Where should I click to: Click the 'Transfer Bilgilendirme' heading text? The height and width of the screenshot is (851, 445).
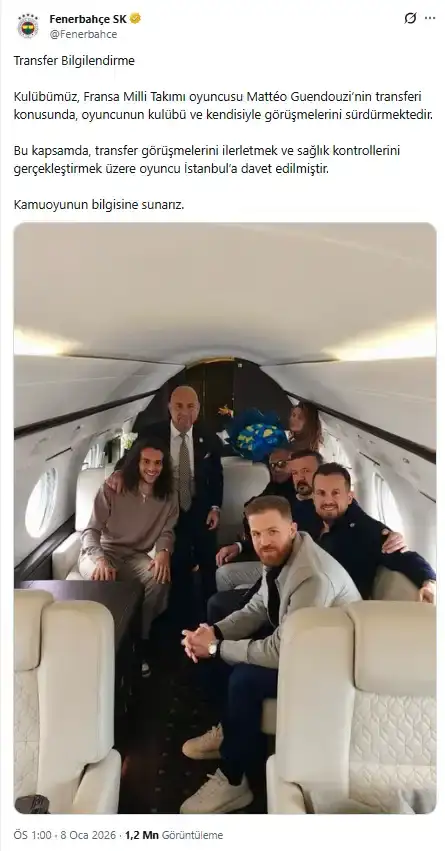(74, 61)
